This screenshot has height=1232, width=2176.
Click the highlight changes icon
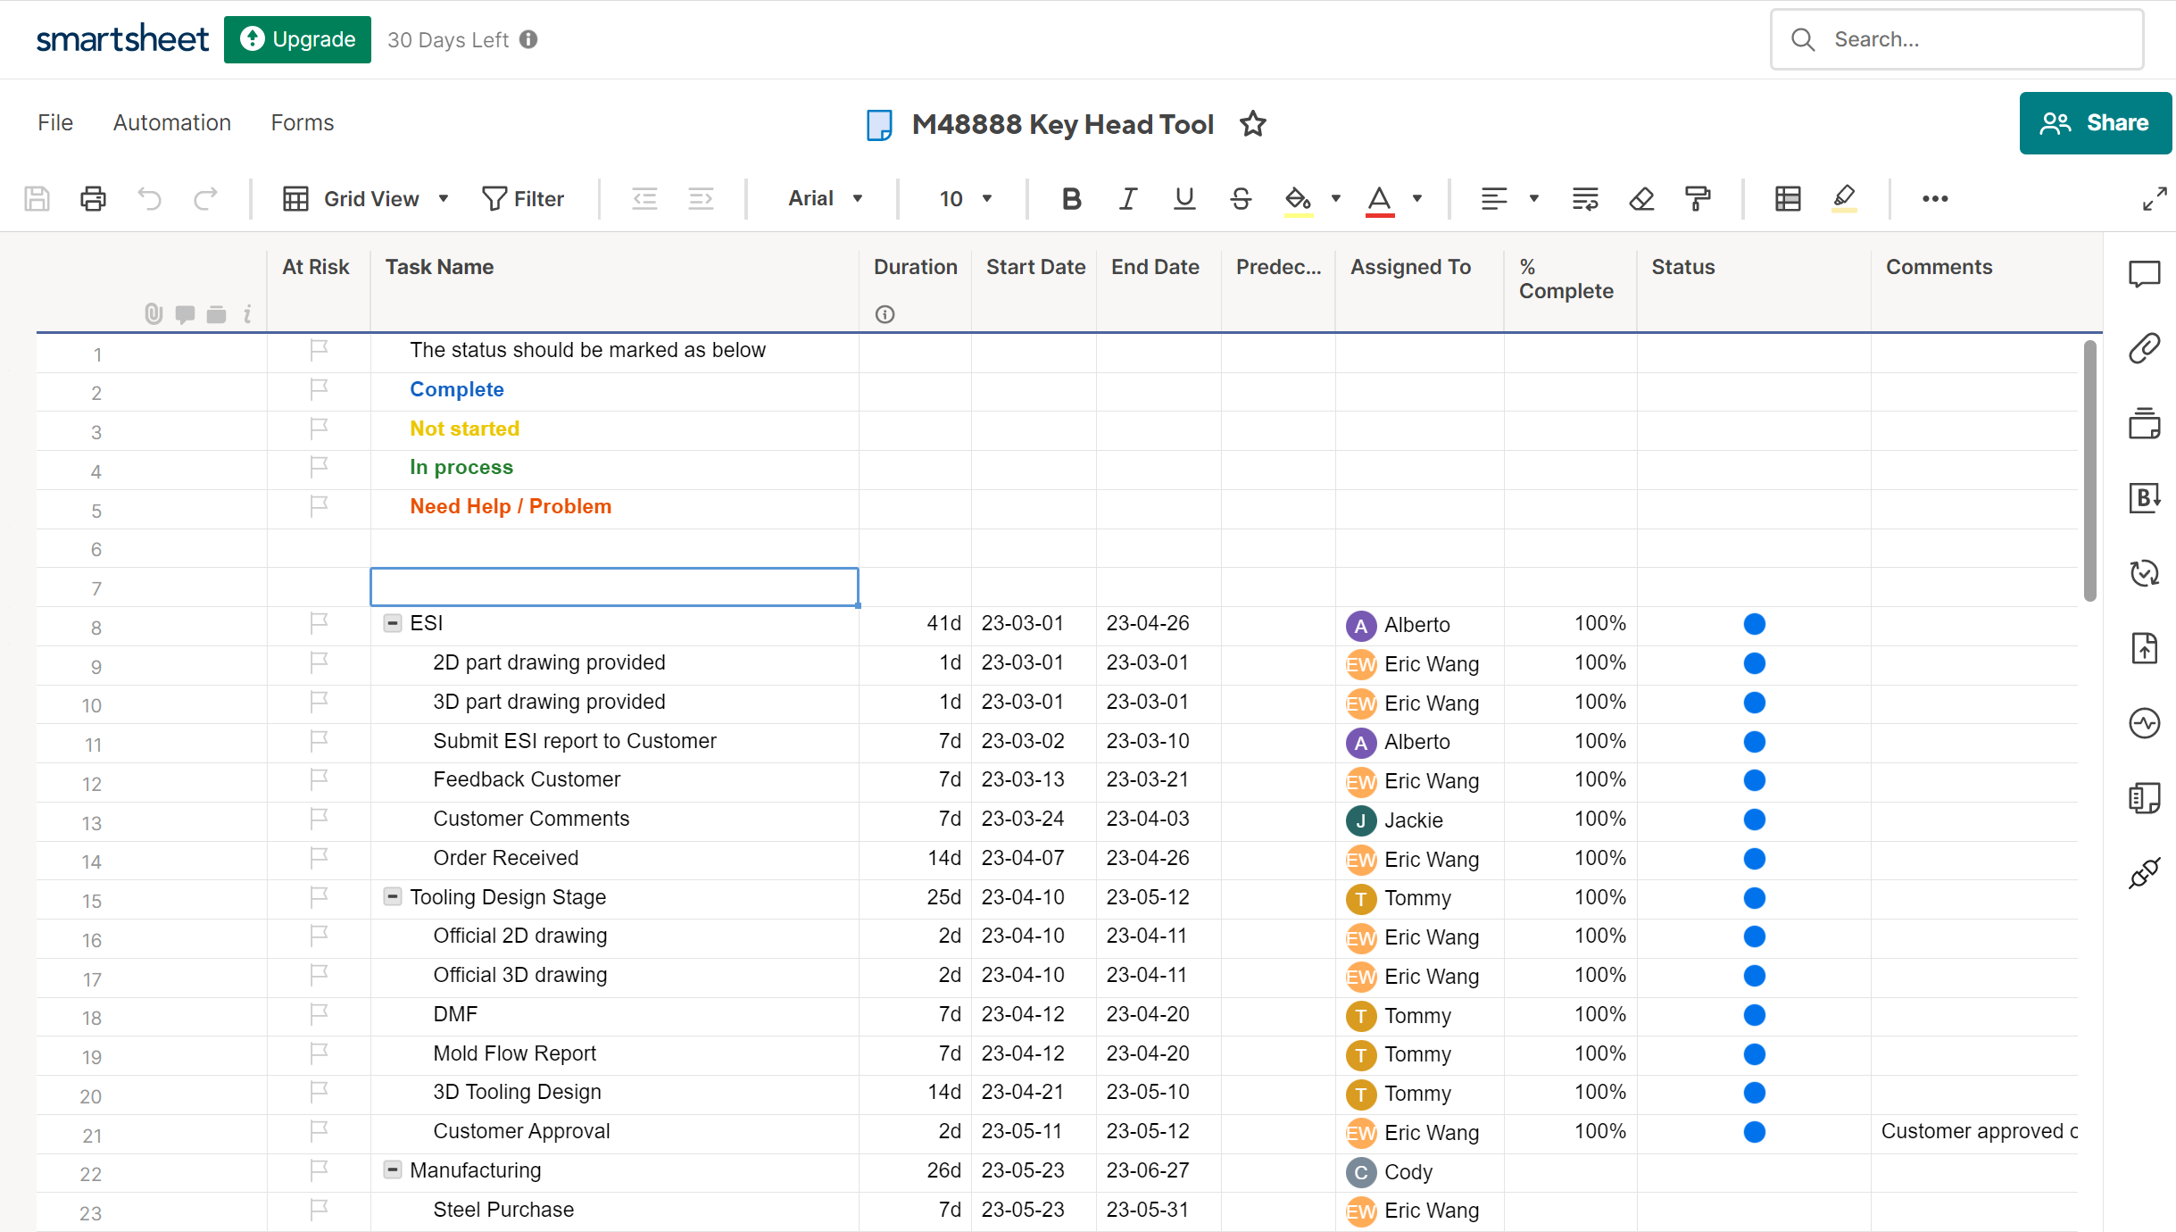[x=1845, y=199]
